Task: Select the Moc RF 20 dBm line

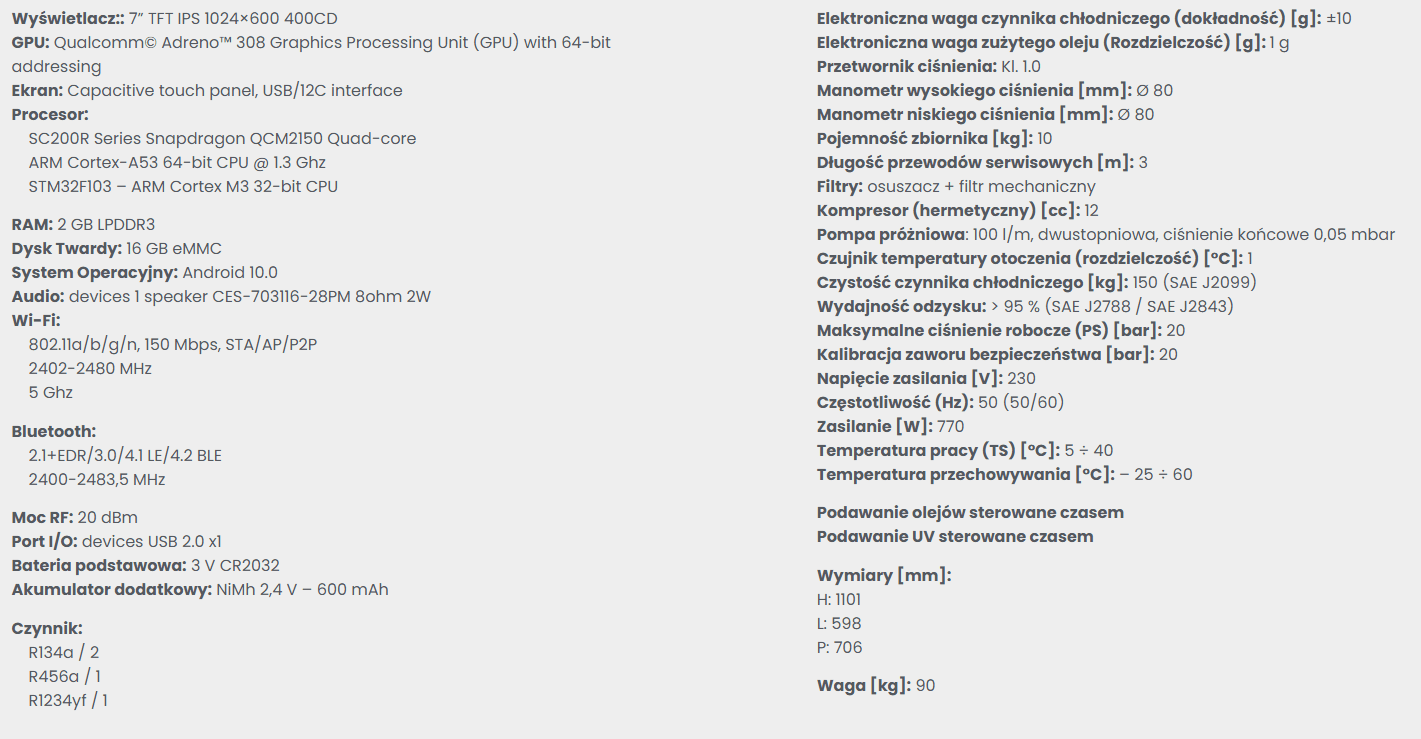Action: (x=74, y=517)
